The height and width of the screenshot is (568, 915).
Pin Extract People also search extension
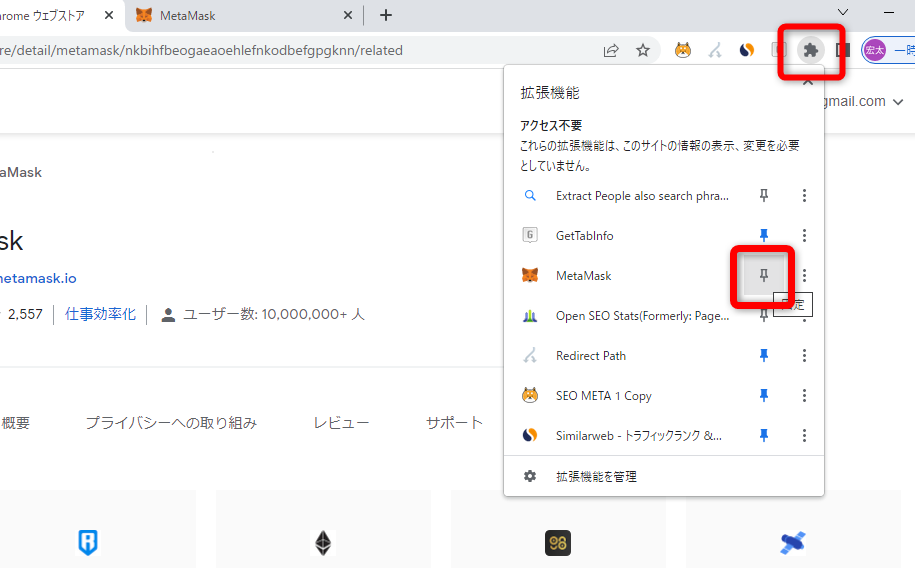point(763,196)
